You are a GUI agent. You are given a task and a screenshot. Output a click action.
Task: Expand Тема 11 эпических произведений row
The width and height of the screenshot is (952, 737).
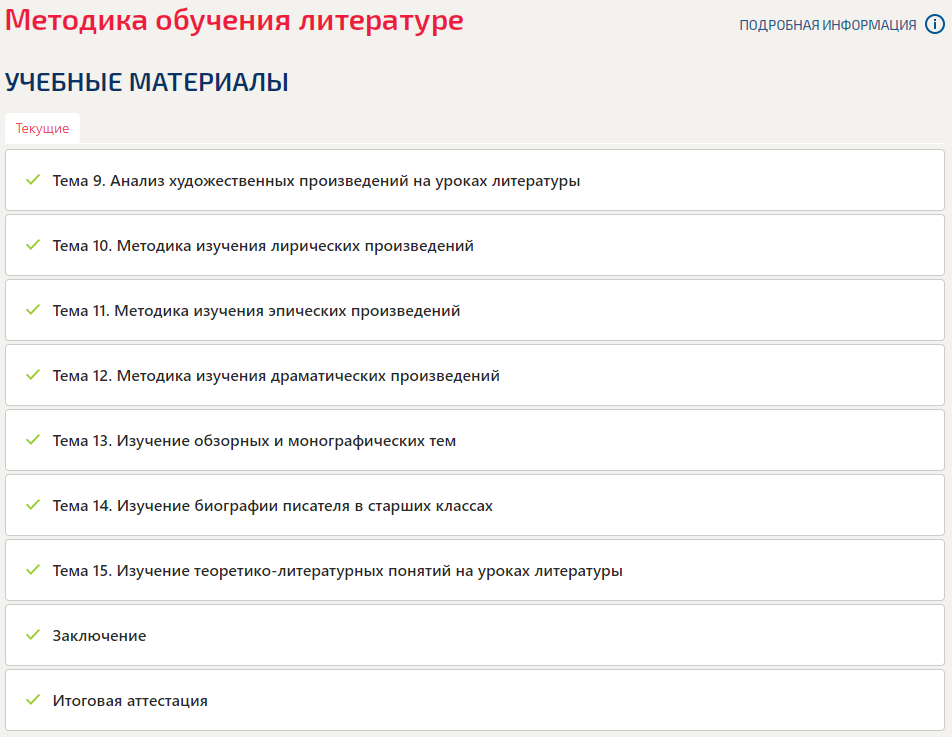coord(475,310)
